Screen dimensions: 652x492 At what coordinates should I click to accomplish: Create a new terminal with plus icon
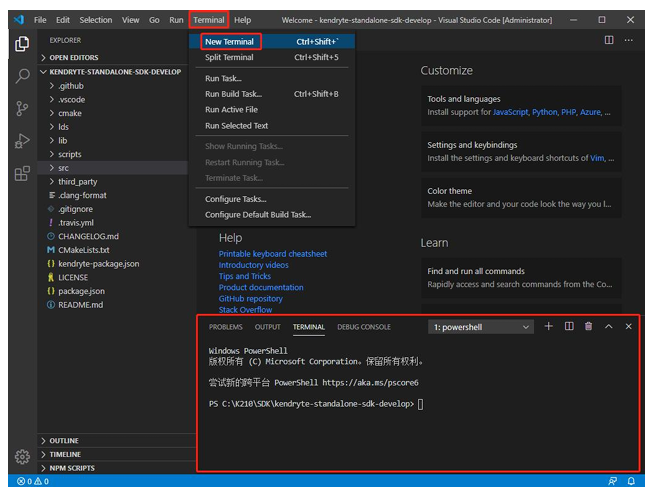(548, 326)
